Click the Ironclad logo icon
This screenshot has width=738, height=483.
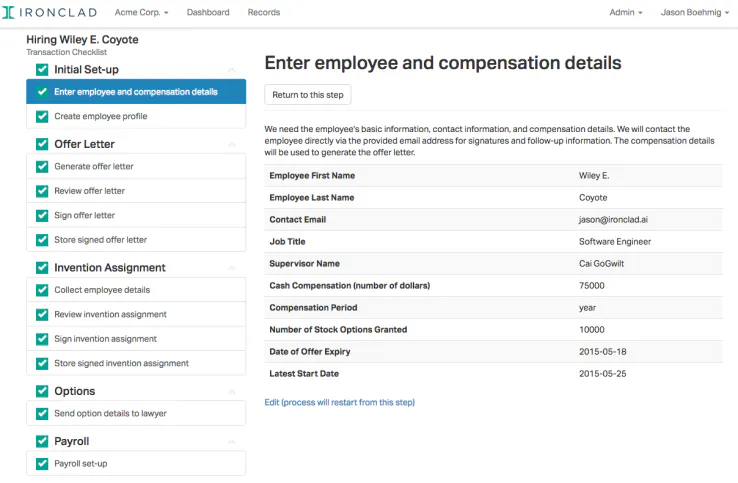(x=8, y=12)
